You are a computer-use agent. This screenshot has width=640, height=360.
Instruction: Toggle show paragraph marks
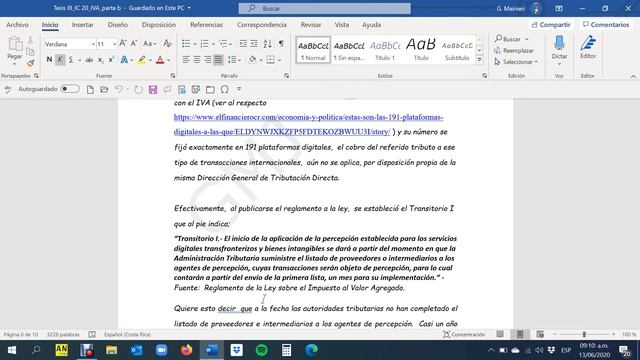[x=281, y=43]
